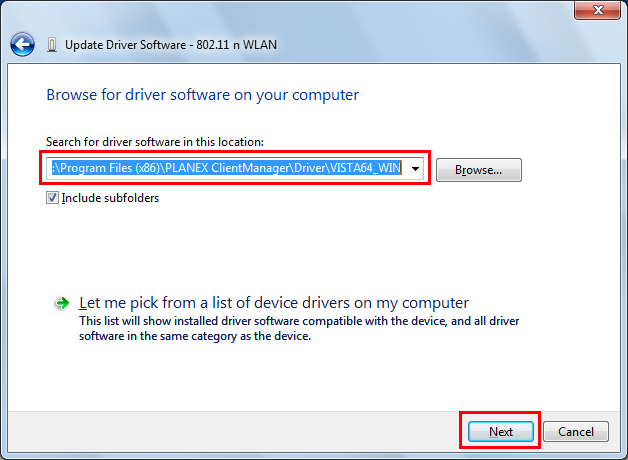Click the WLAN device icon in title
Image resolution: width=628 pixels, height=460 pixels.
pyautogui.click(x=52, y=44)
